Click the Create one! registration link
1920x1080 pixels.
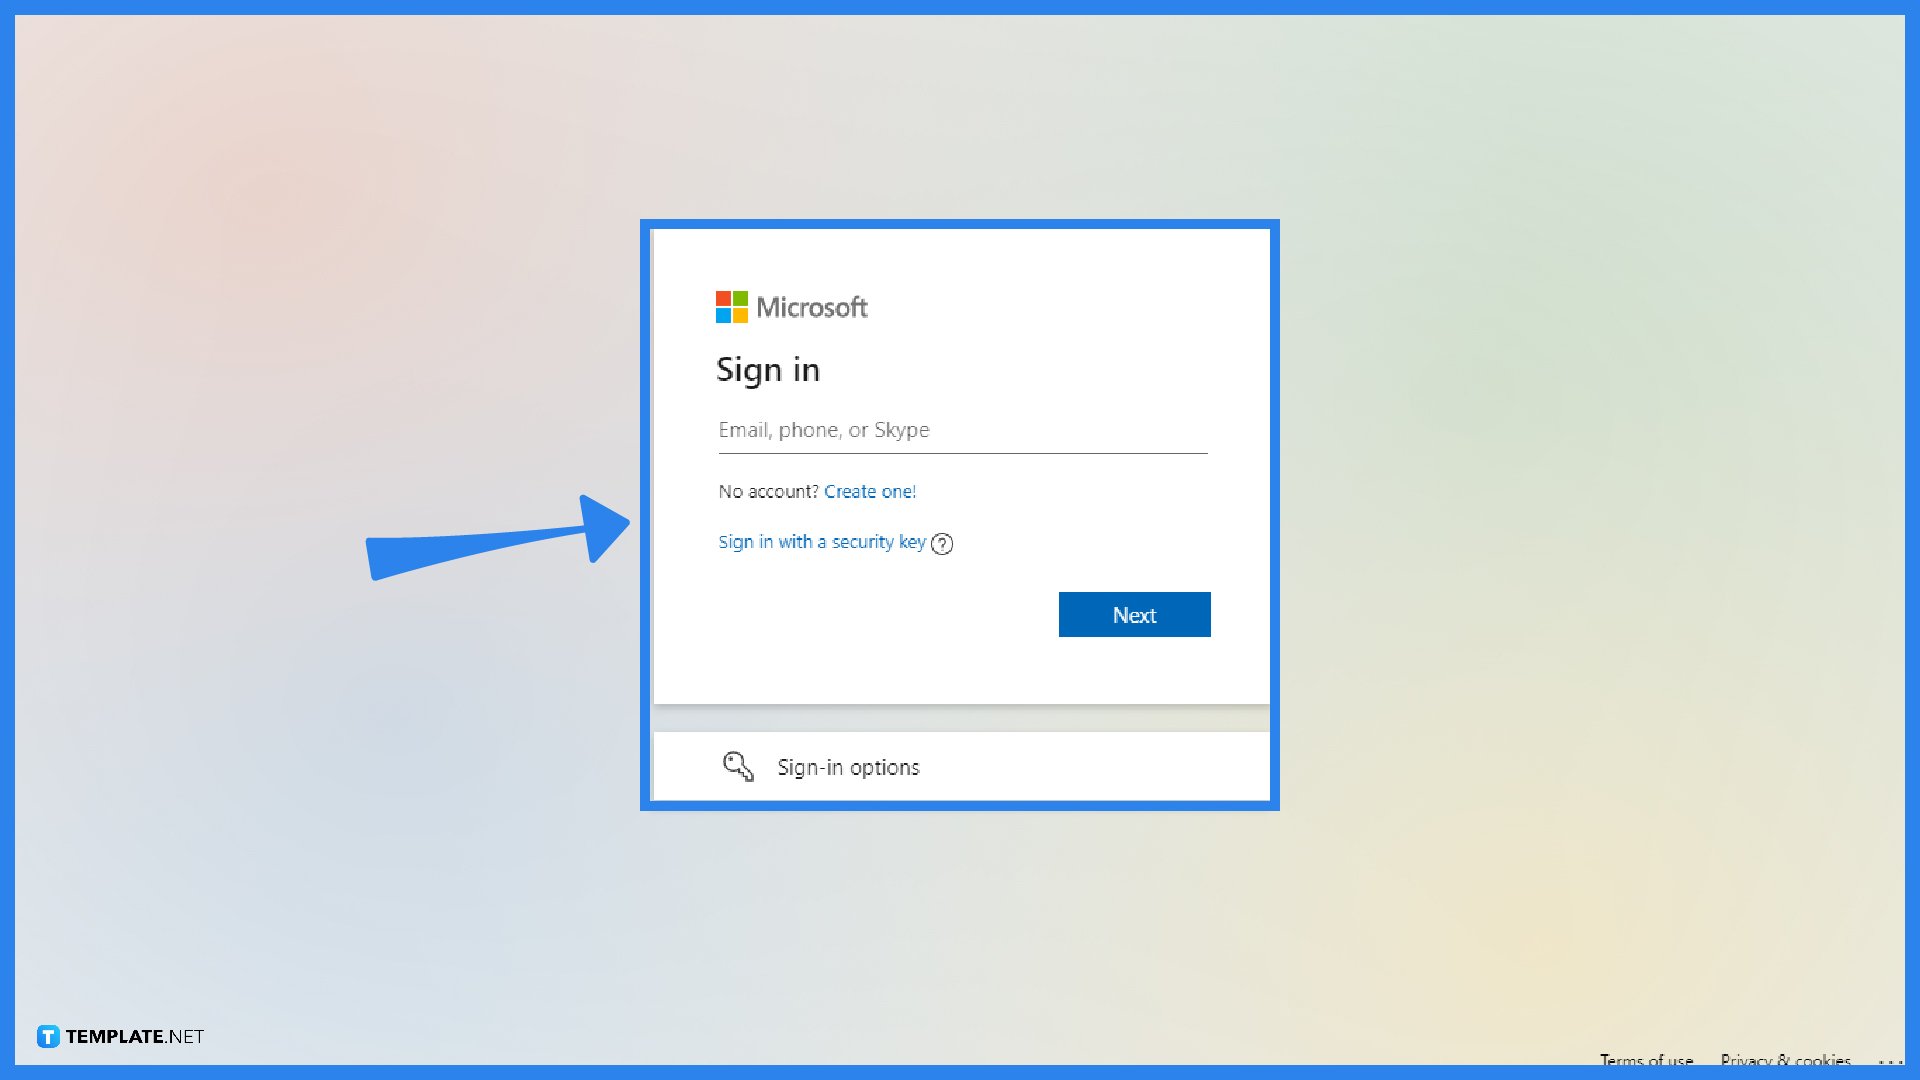[869, 491]
